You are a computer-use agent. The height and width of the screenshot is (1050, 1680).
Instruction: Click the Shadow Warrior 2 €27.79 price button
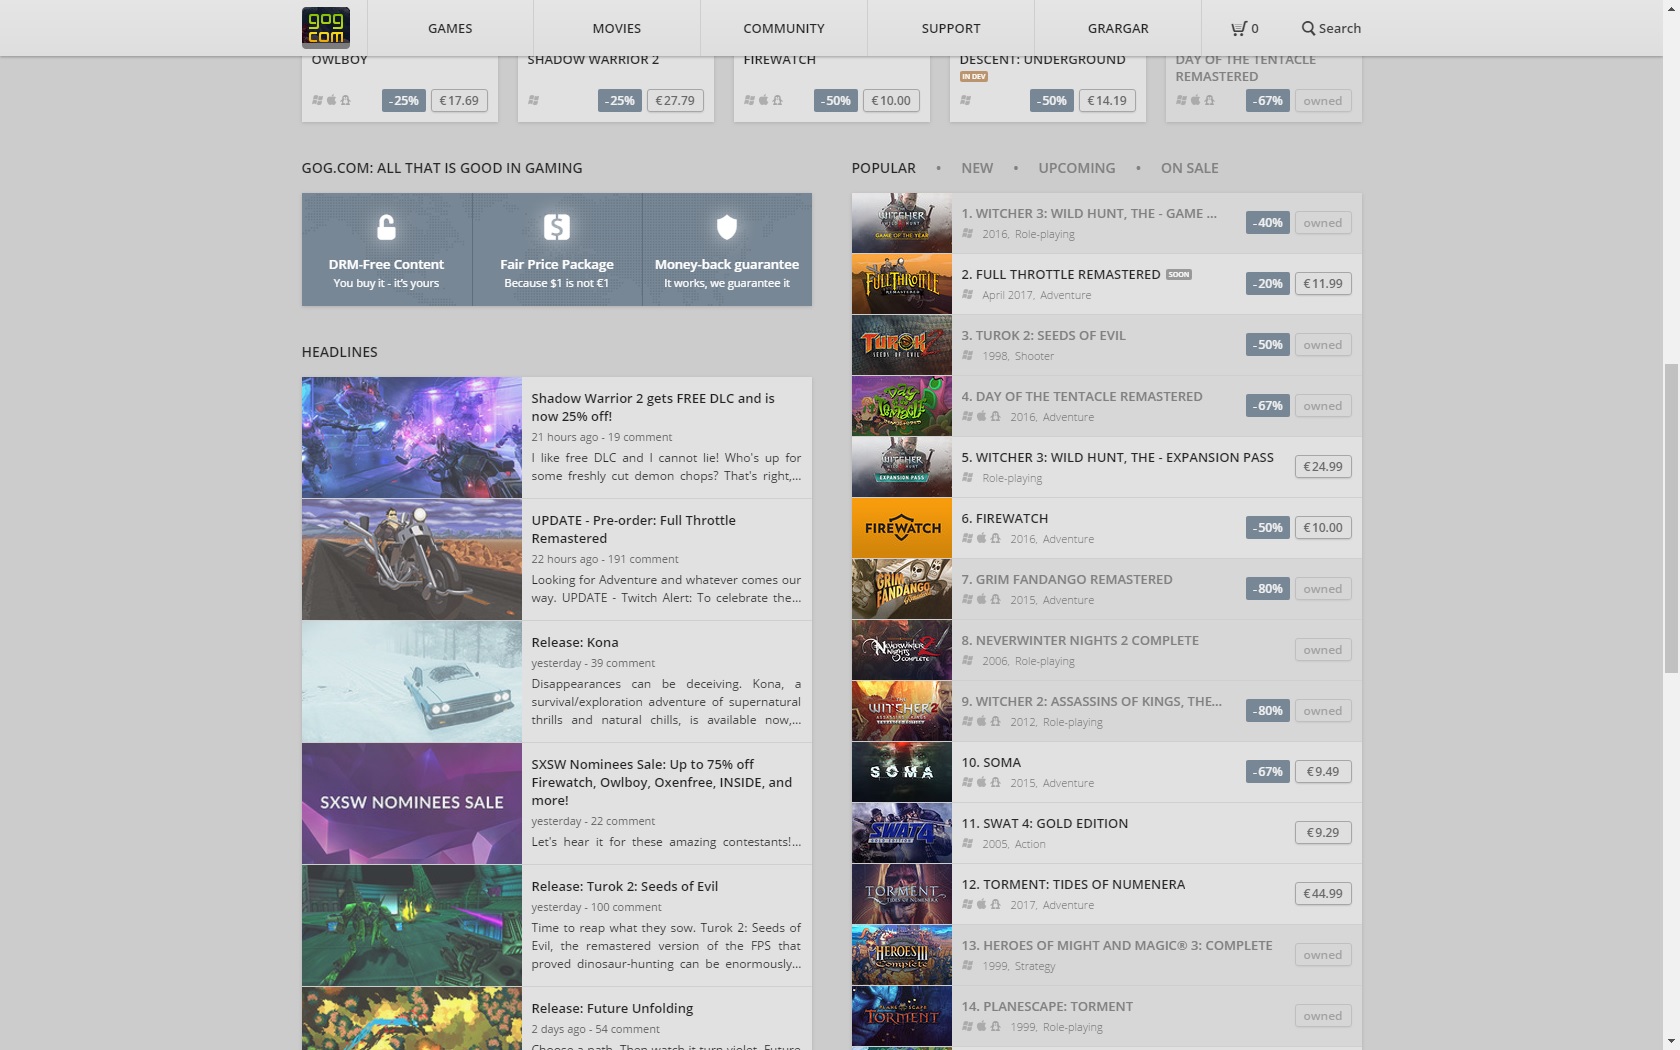[676, 100]
